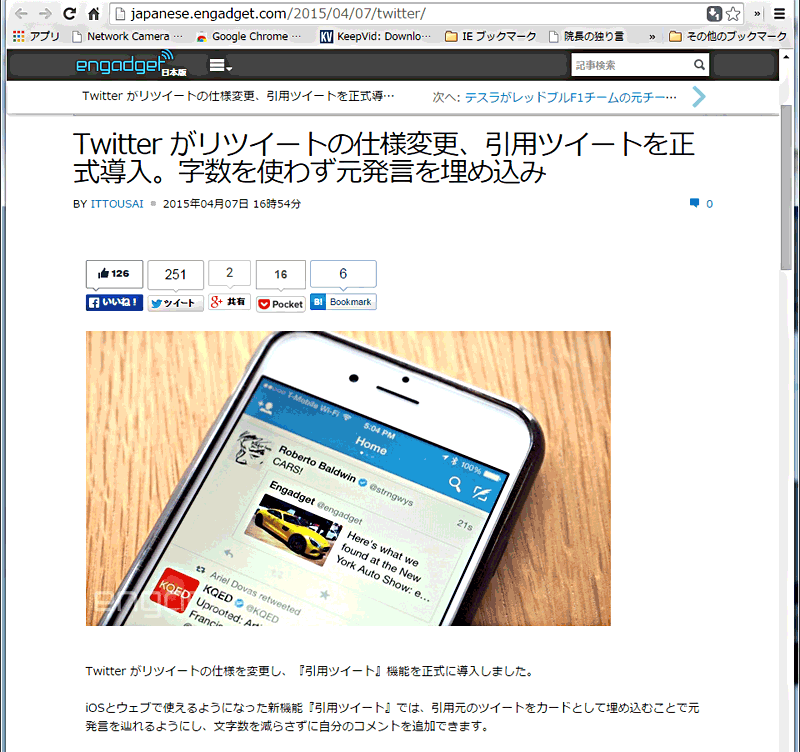Bookmark this page with the star icon
This screenshot has width=800, height=752.
733,14
